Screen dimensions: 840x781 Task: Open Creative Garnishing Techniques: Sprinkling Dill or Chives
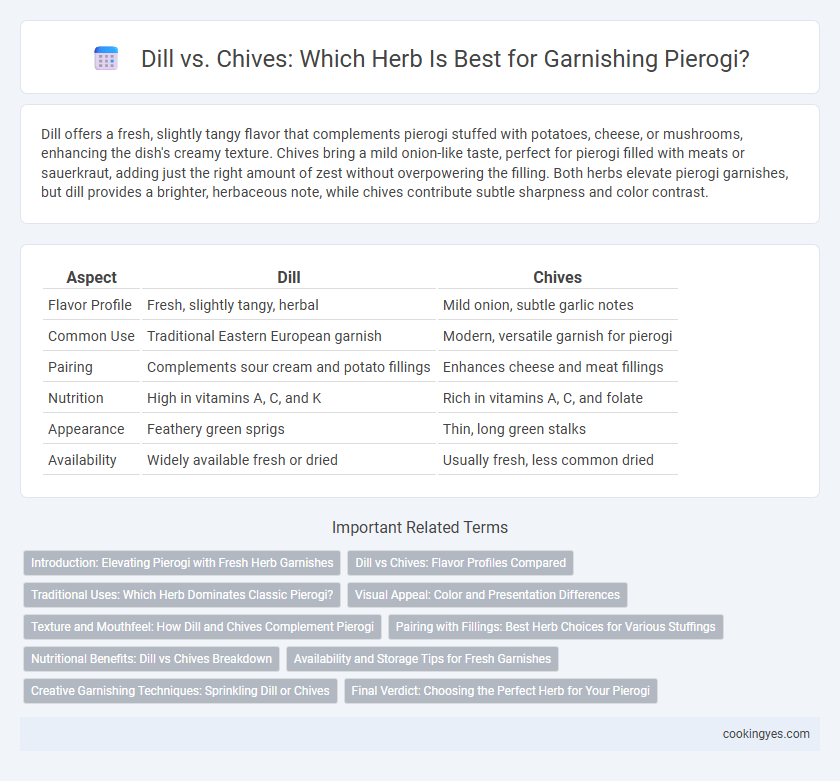click(x=180, y=691)
